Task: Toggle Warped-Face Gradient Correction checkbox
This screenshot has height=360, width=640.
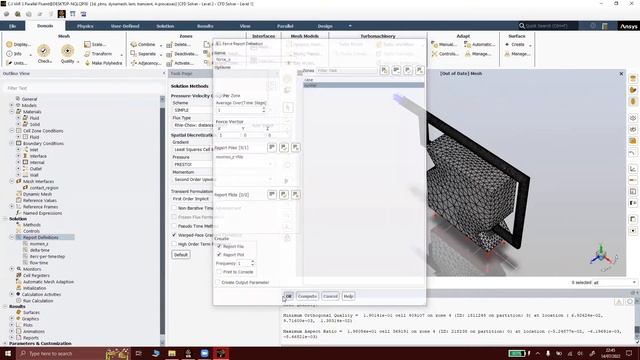Action: click(x=174, y=235)
